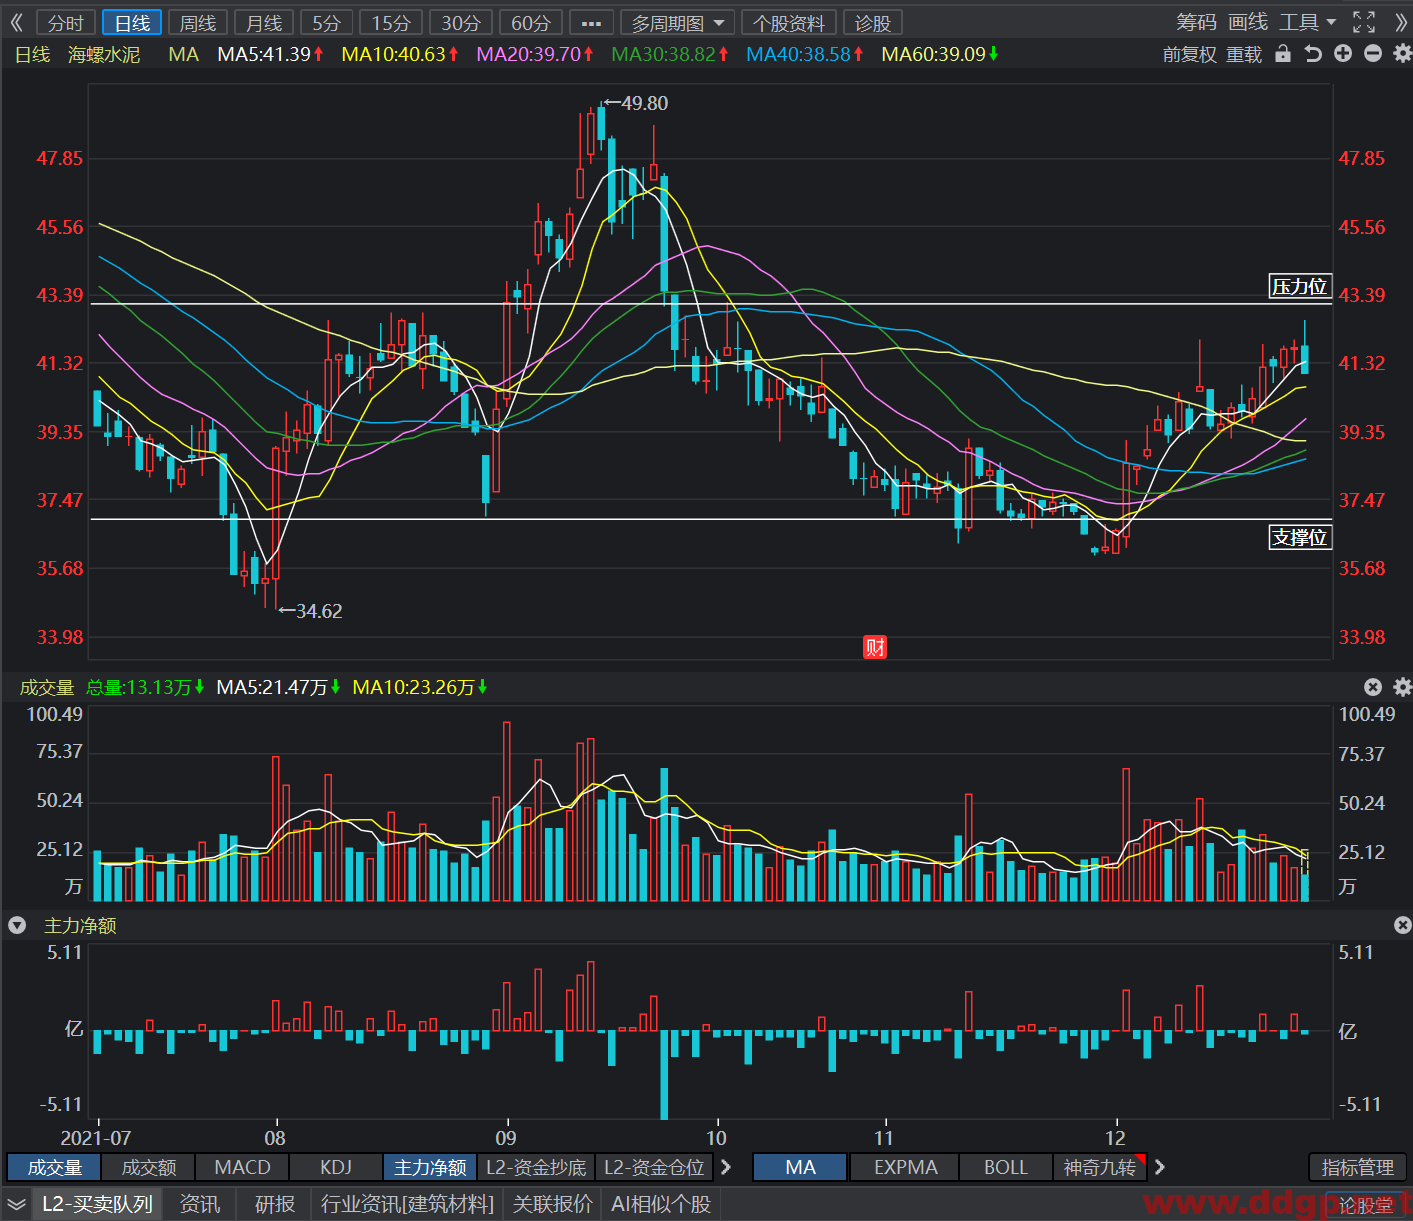Close the 主力净额 panel
This screenshot has width=1413, height=1221.
click(x=1402, y=925)
